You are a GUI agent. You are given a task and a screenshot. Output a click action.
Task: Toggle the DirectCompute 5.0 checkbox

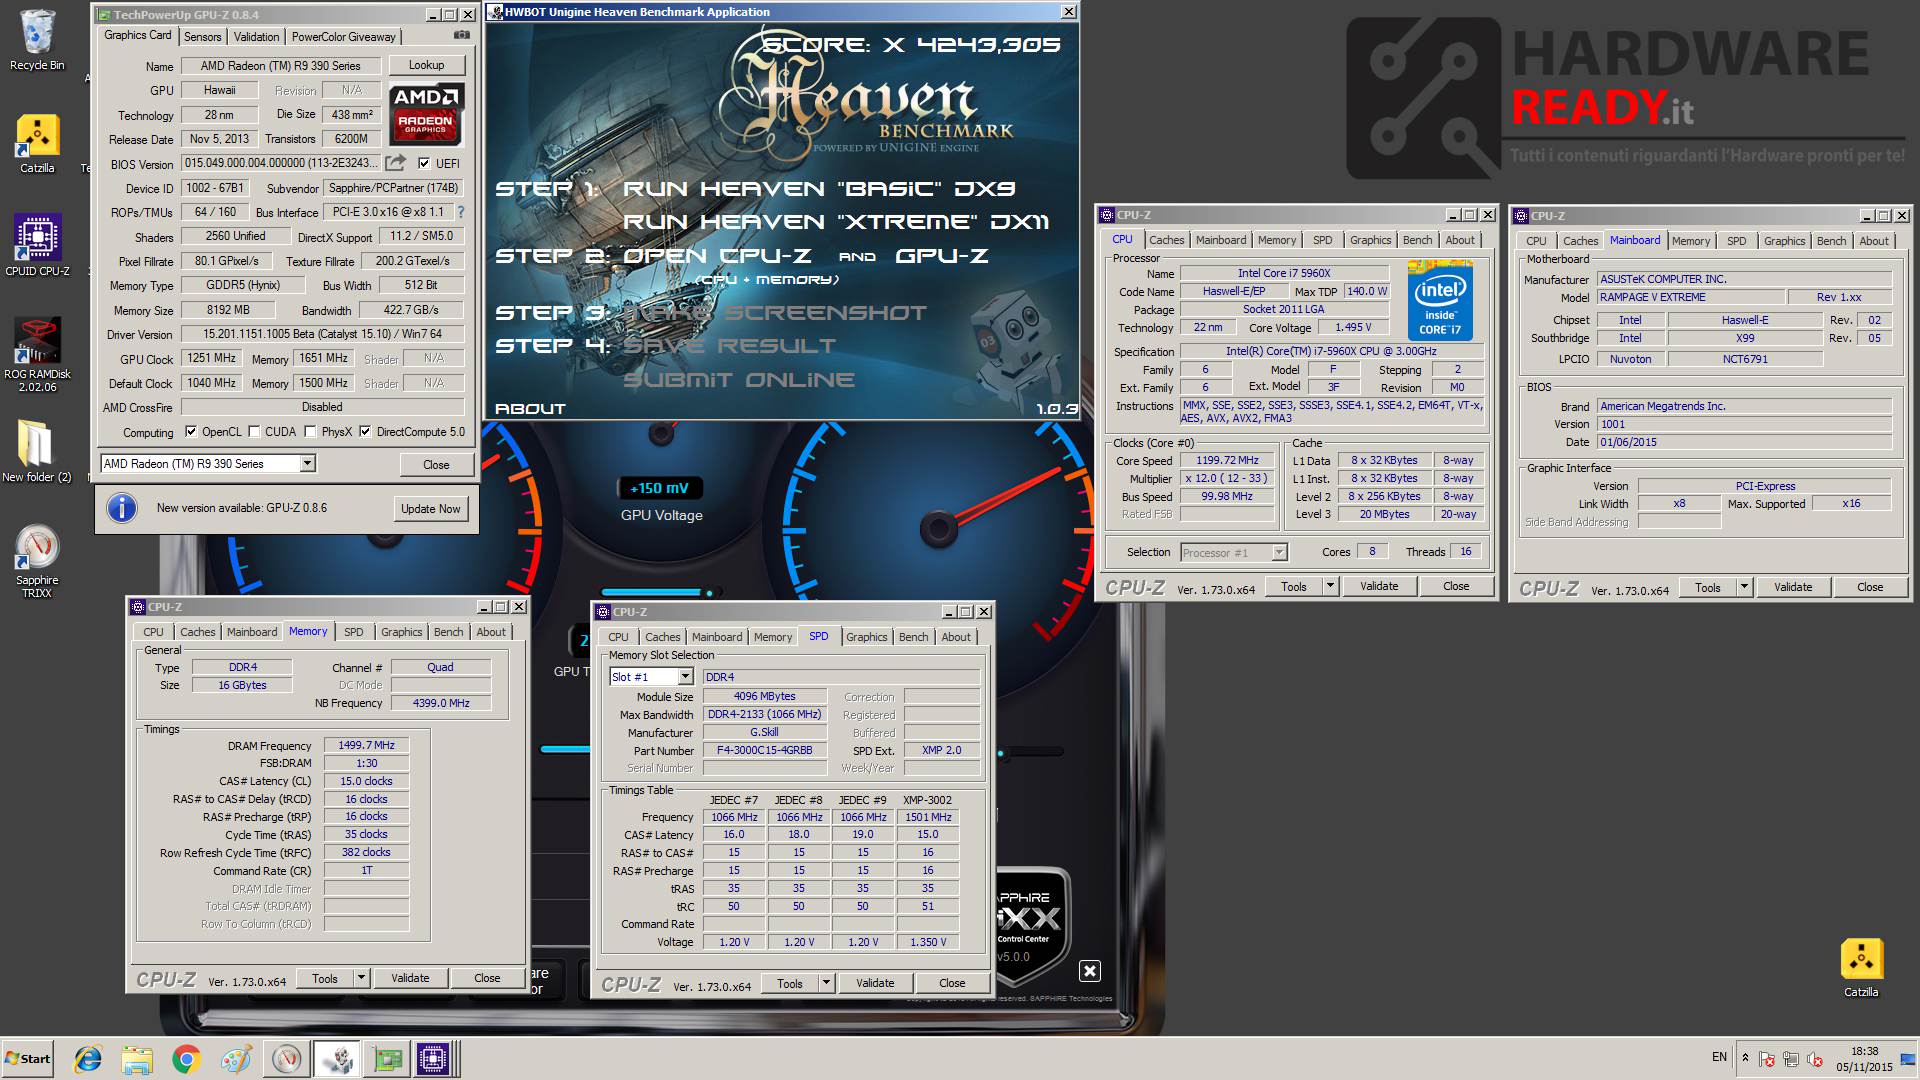366,432
